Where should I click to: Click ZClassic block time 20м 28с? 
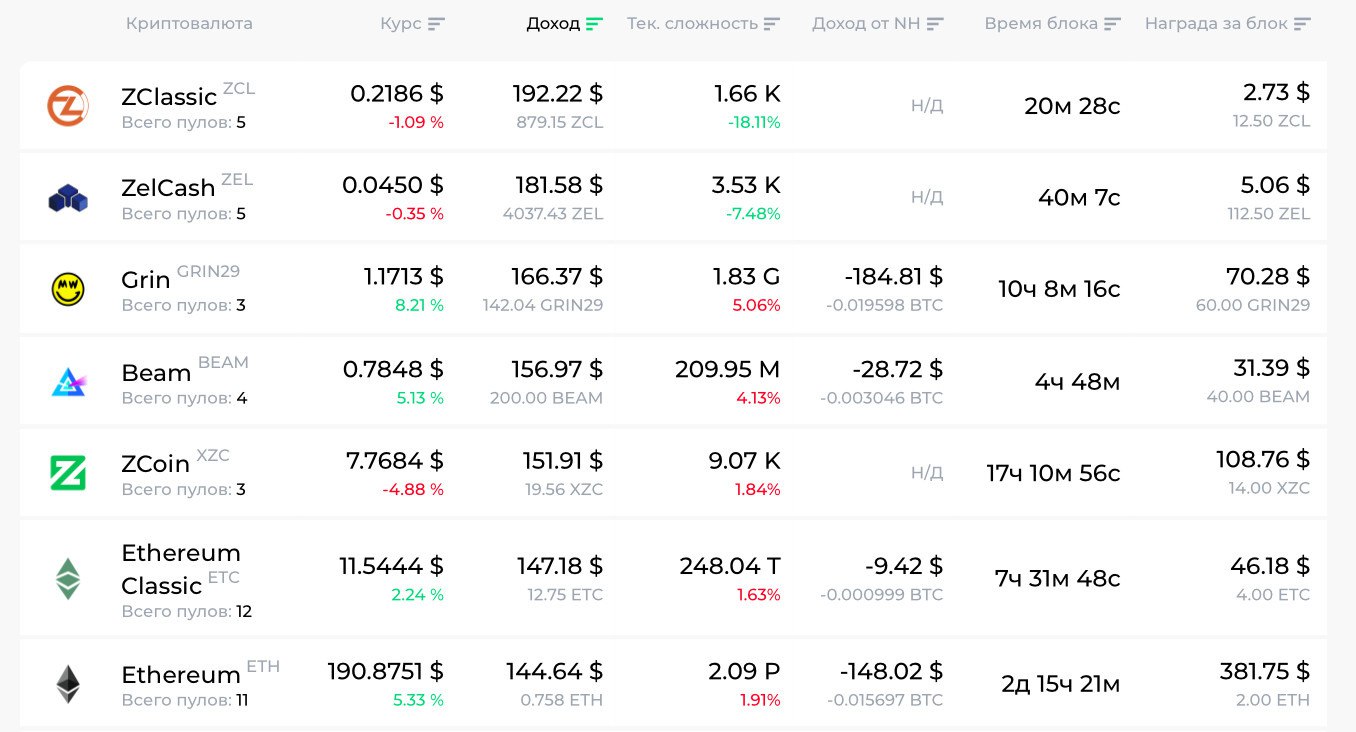1072,106
